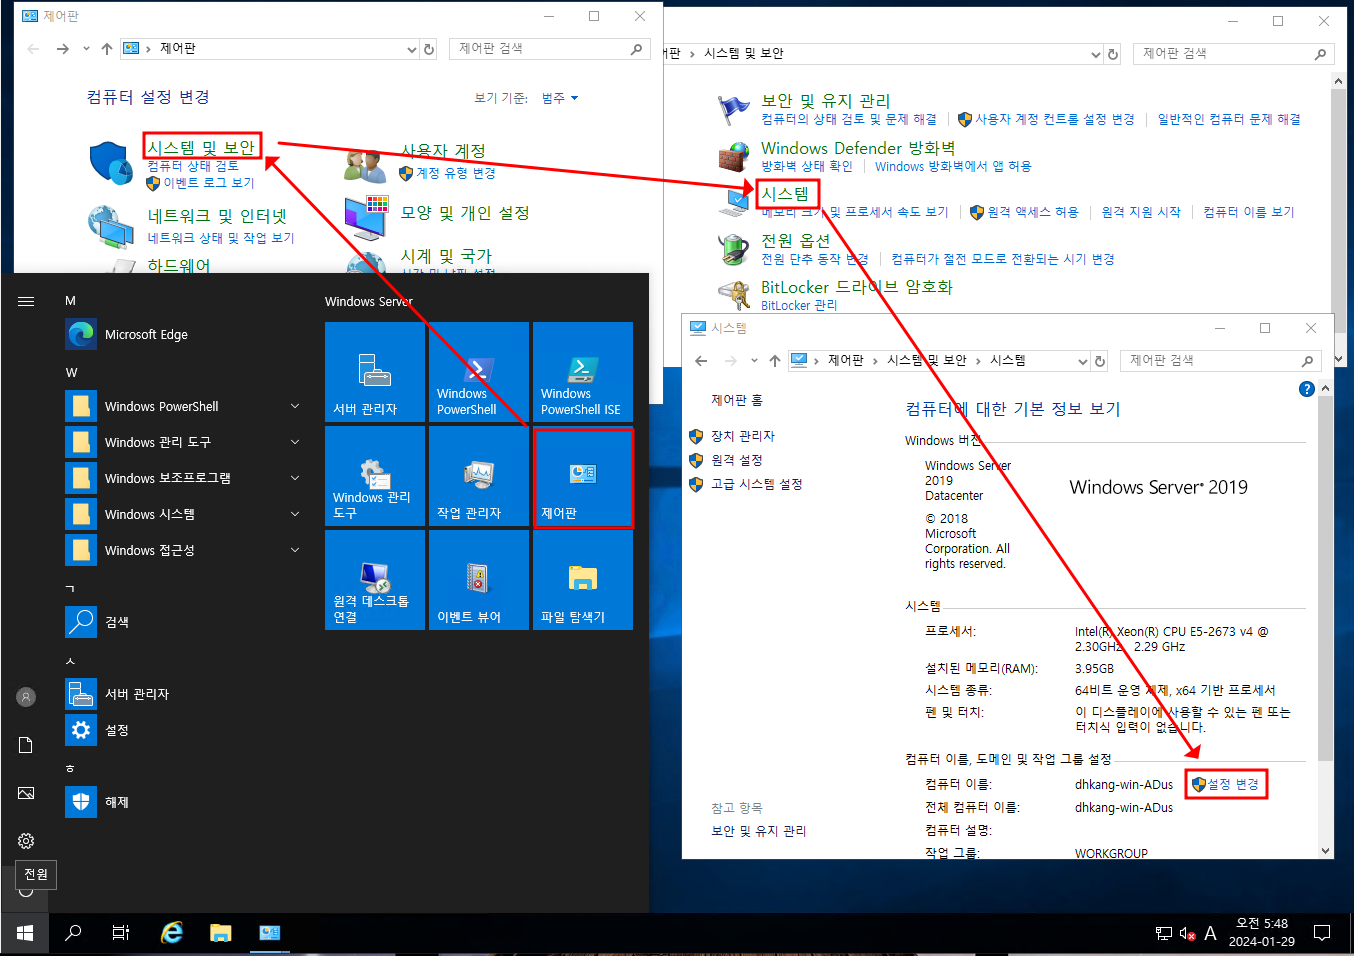Viewport: 1354px width, 956px height.
Task: Click 보안 및 유지 관리 link in 시스템 window
Action: coord(759,831)
